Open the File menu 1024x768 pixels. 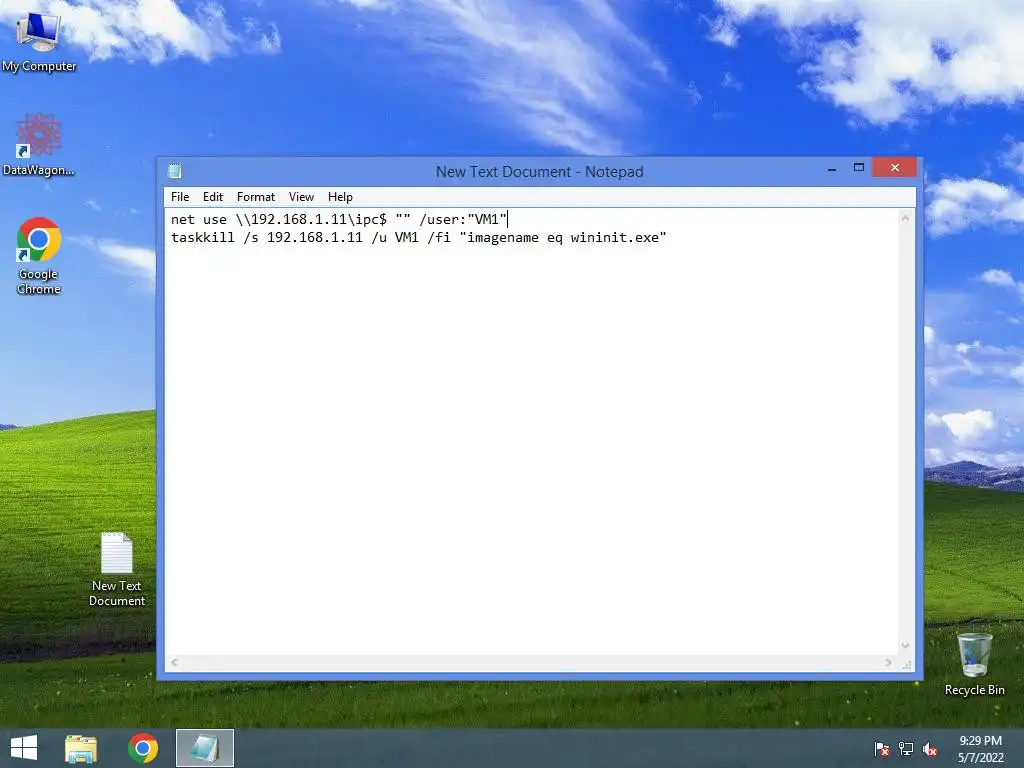click(x=180, y=197)
